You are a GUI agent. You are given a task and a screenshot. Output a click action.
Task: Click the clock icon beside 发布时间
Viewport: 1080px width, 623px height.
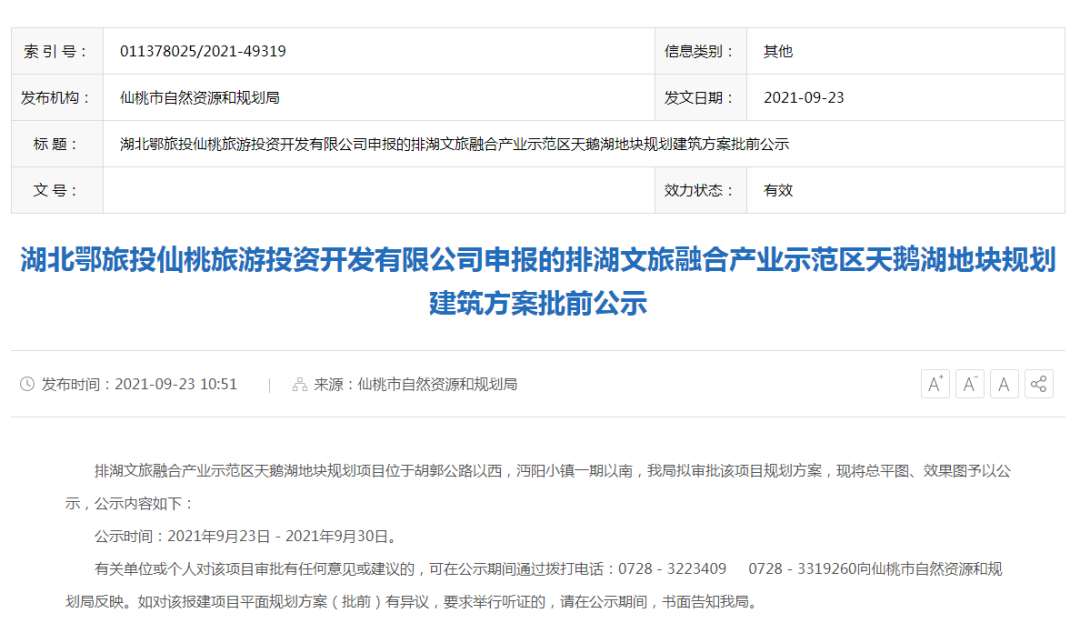click(x=27, y=384)
